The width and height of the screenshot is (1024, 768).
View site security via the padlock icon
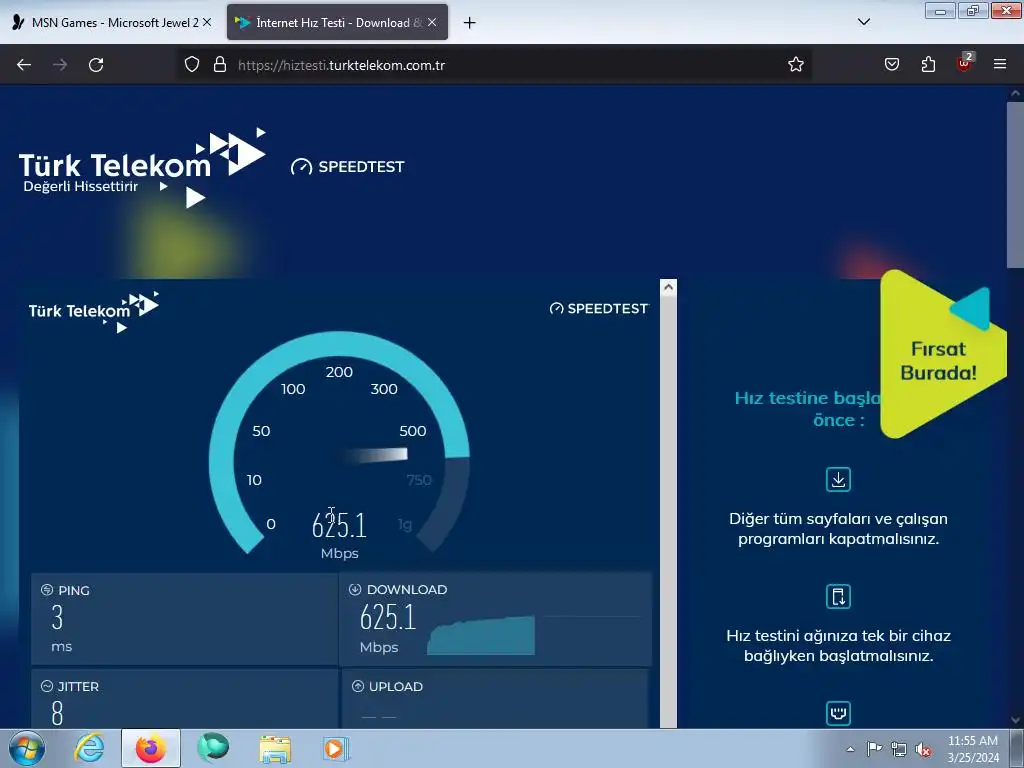click(220, 65)
